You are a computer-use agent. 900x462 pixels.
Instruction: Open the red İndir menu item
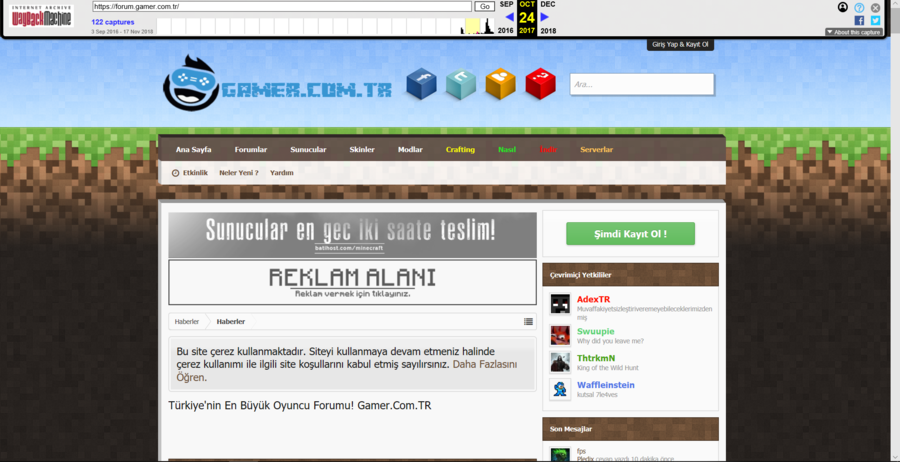[x=548, y=149]
